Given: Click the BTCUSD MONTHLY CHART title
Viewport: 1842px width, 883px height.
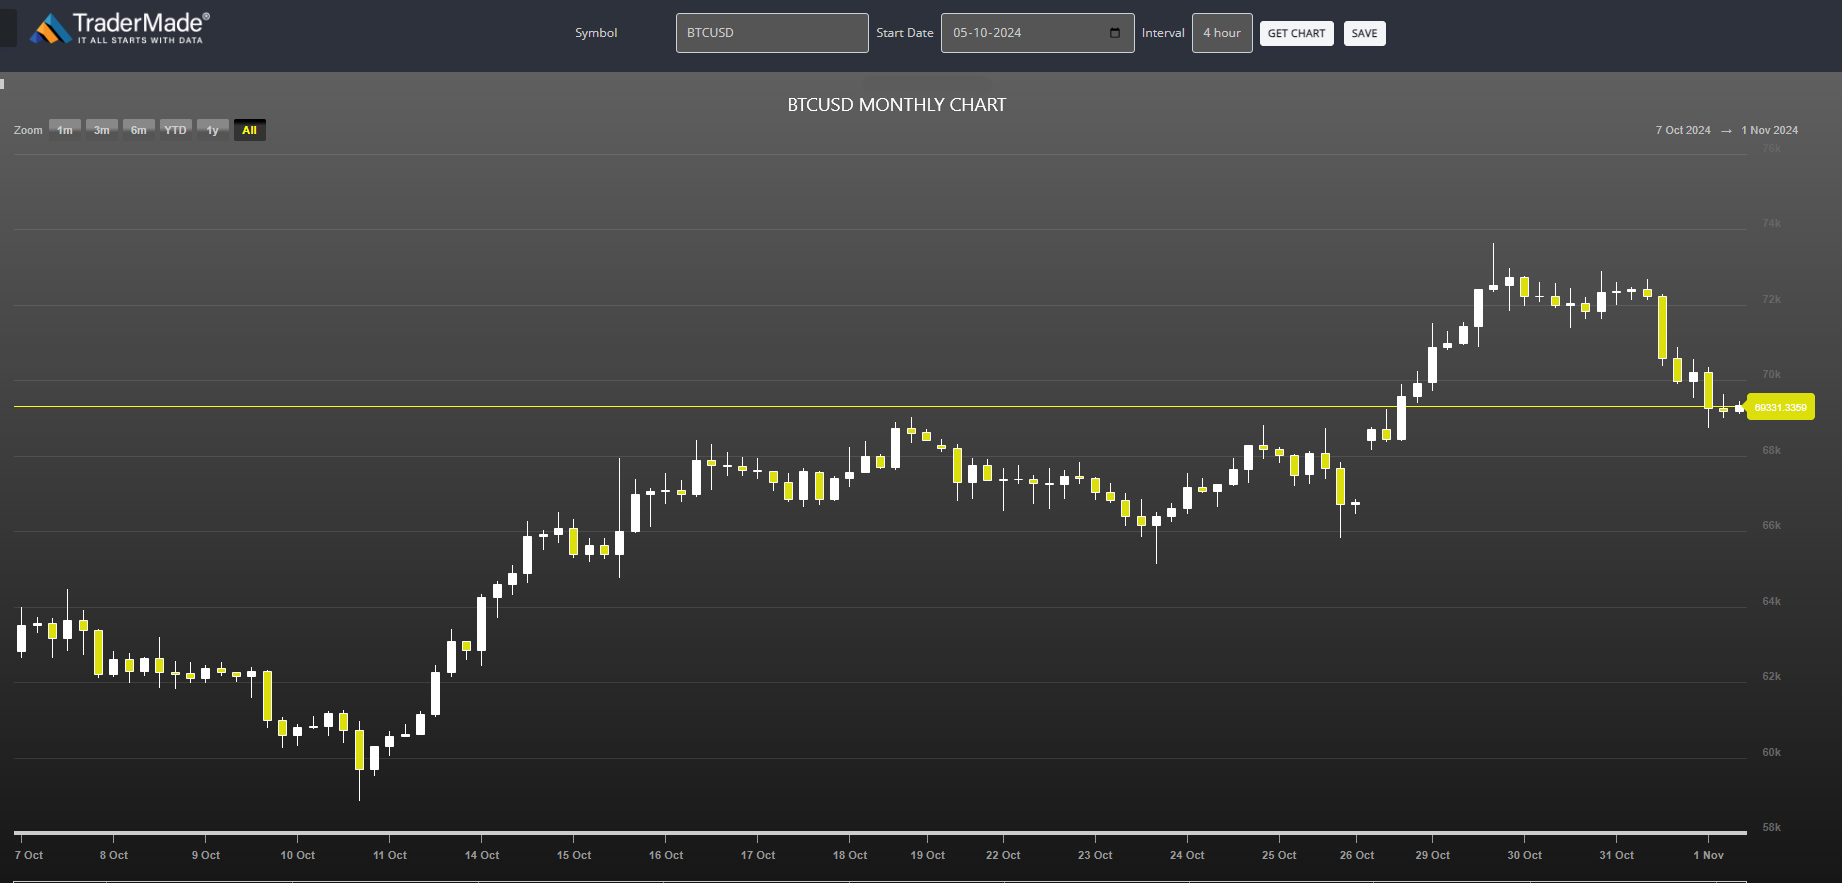Looking at the screenshot, I should coord(897,105).
